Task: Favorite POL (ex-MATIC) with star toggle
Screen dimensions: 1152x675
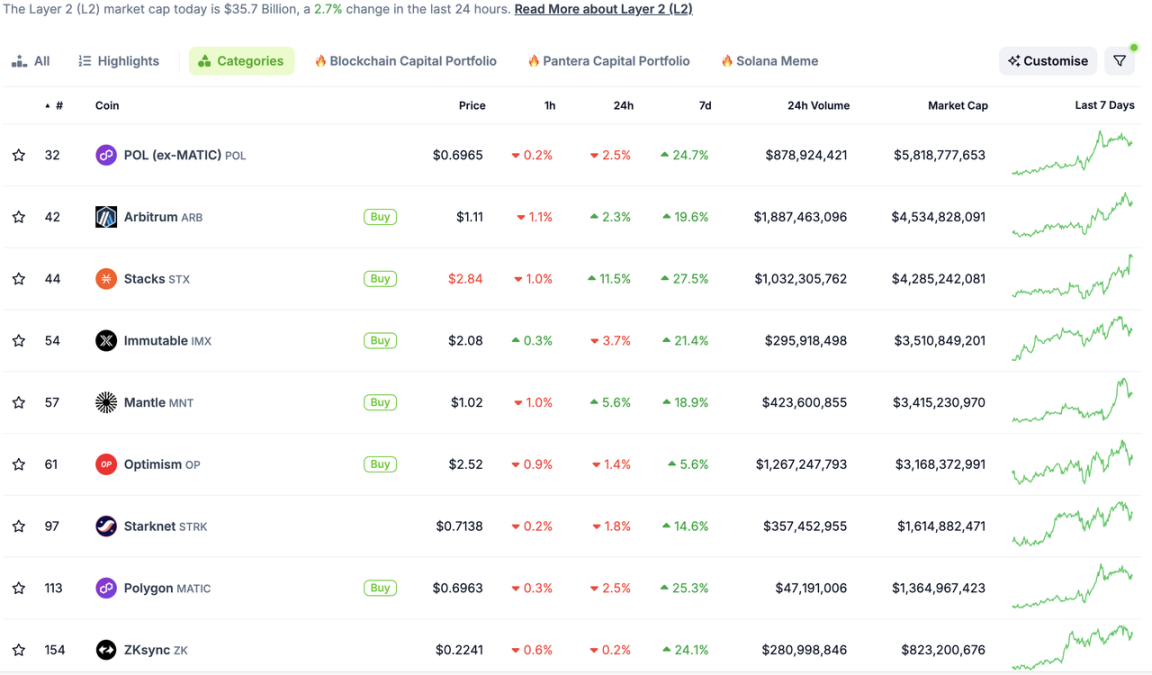Action: coord(19,155)
